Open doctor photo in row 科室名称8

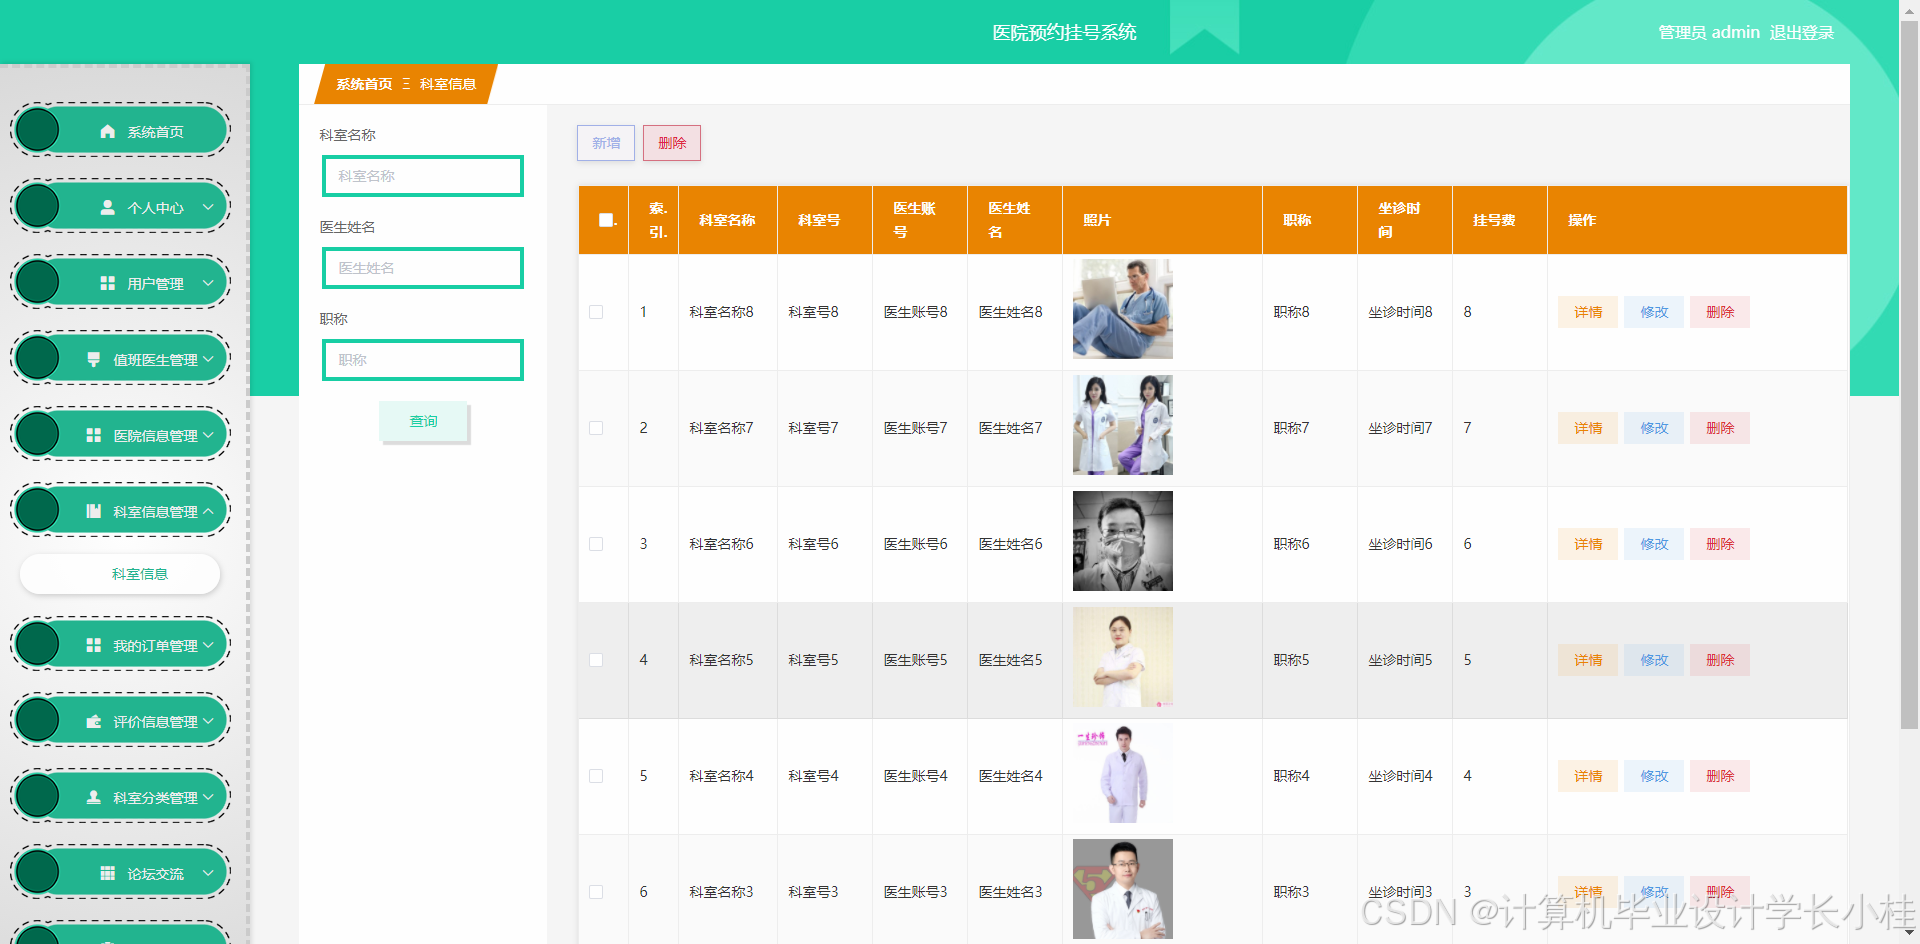1123,309
